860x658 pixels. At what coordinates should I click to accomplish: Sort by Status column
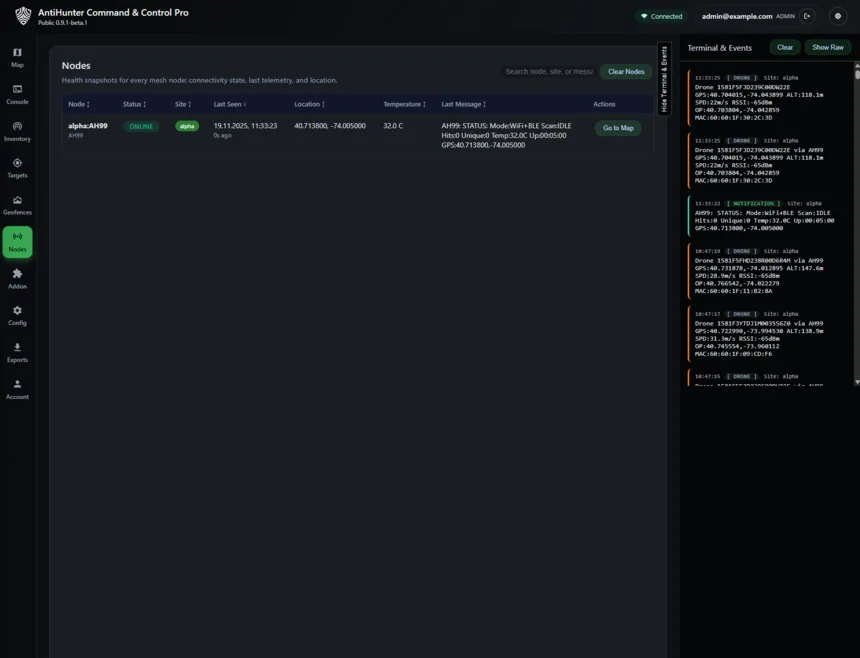tap(134, 104)
